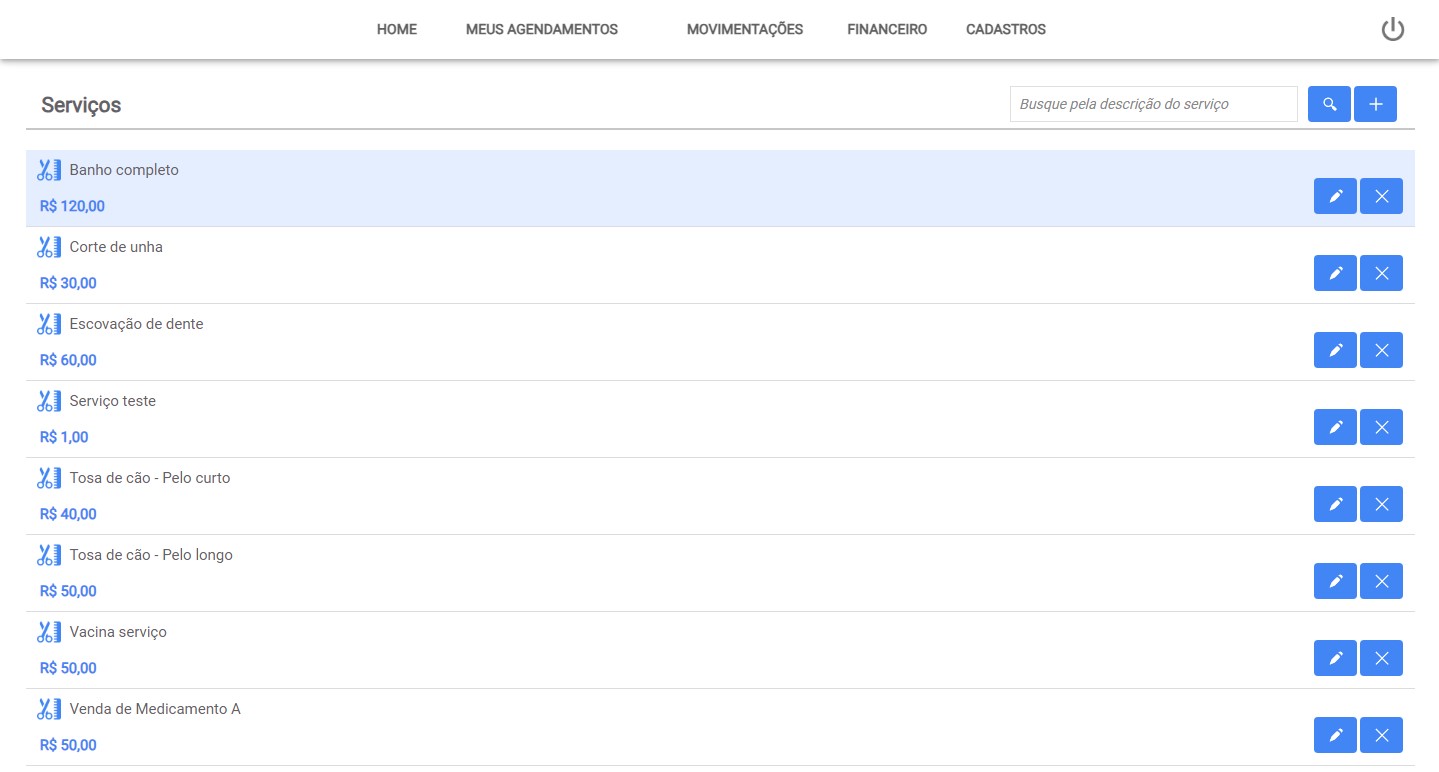Click scissors icon beside Banho completo
Screen dimensions: 1439x772
pos(49,170)
